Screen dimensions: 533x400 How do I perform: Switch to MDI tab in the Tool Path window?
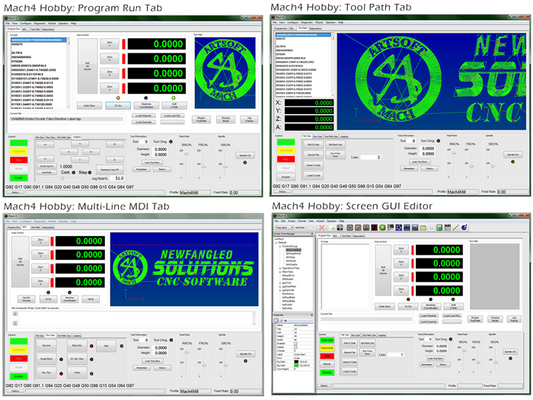point(292,28)
